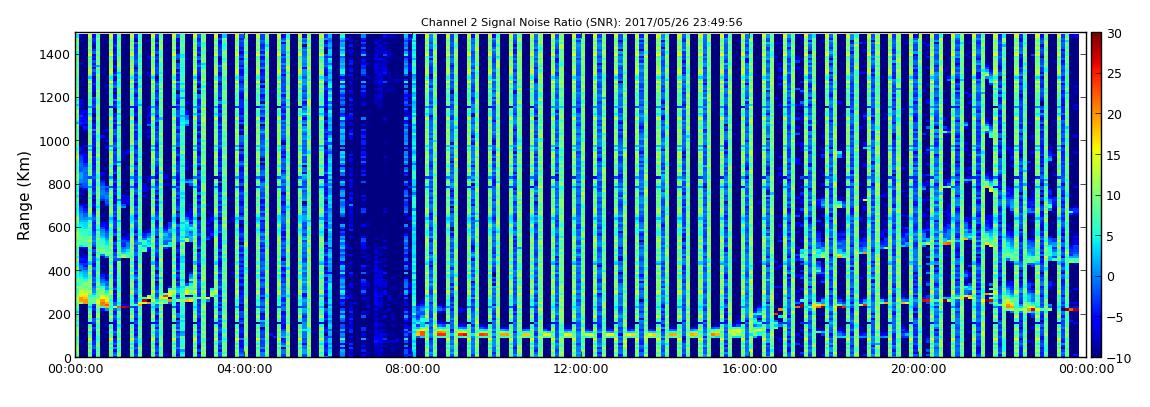Click the plot title "Channel 2 Signal Noise Ratio (SNR)"
Screen dimensions: 1150x407
[x=581, y=23]
